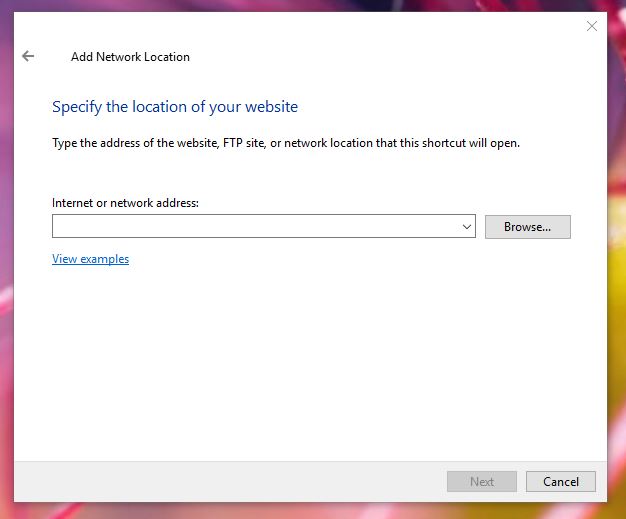Click the blank white area below View examples
Screen dimensions: 626x519
click(x=300, y=360)
